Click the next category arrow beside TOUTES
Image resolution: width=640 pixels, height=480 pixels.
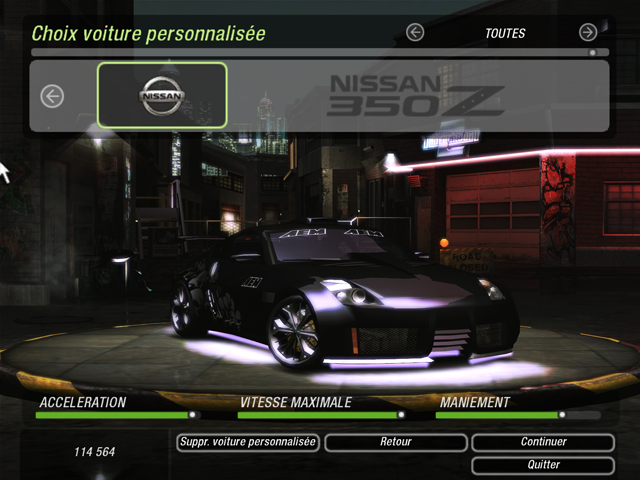[588, 32]
